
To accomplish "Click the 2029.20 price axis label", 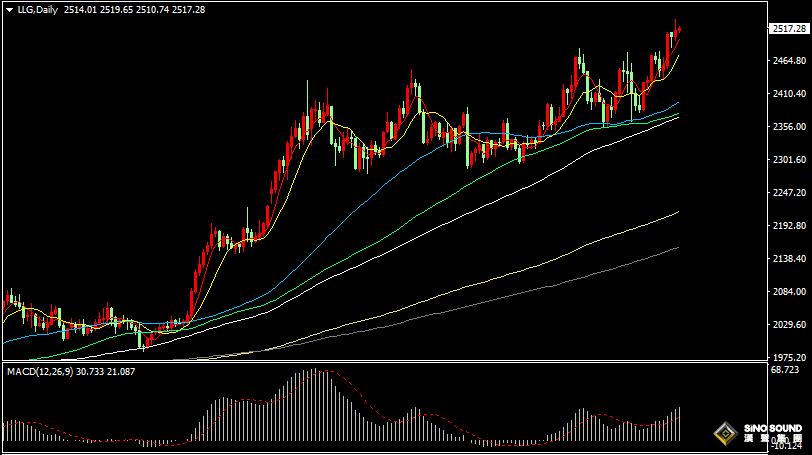I will point(788,325).
